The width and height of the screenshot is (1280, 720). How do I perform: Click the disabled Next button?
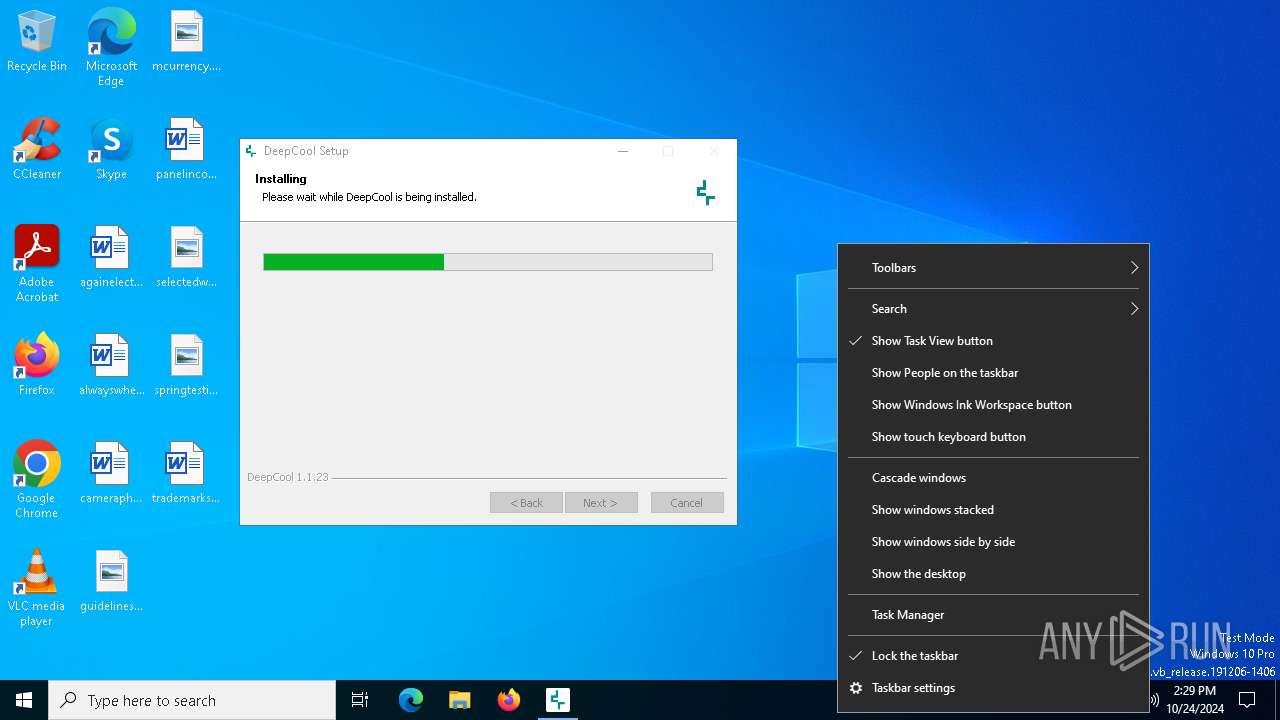(601, 503)
